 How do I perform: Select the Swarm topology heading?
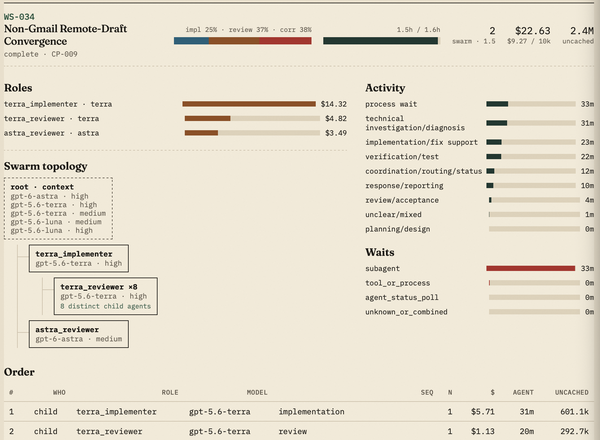coord(46,166)
